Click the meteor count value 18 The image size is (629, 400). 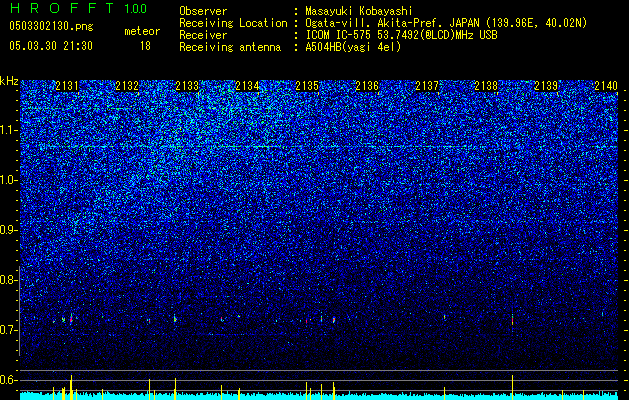(x=145, y=46)
